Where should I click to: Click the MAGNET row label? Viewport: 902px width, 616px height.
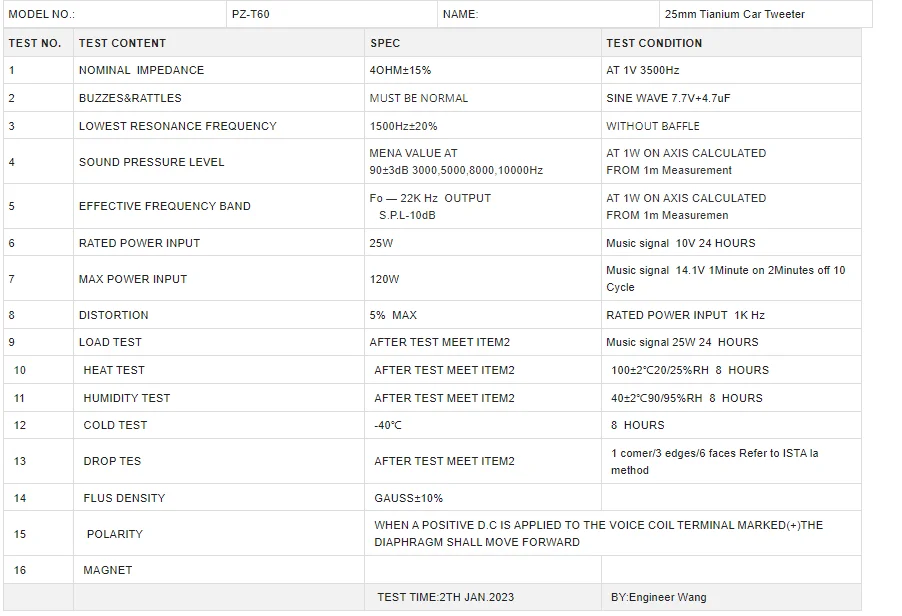coord(108,571)
